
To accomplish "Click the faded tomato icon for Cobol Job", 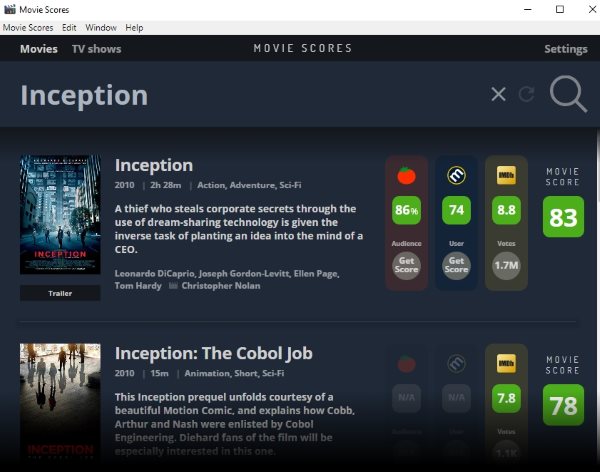I will pos(406,363).
